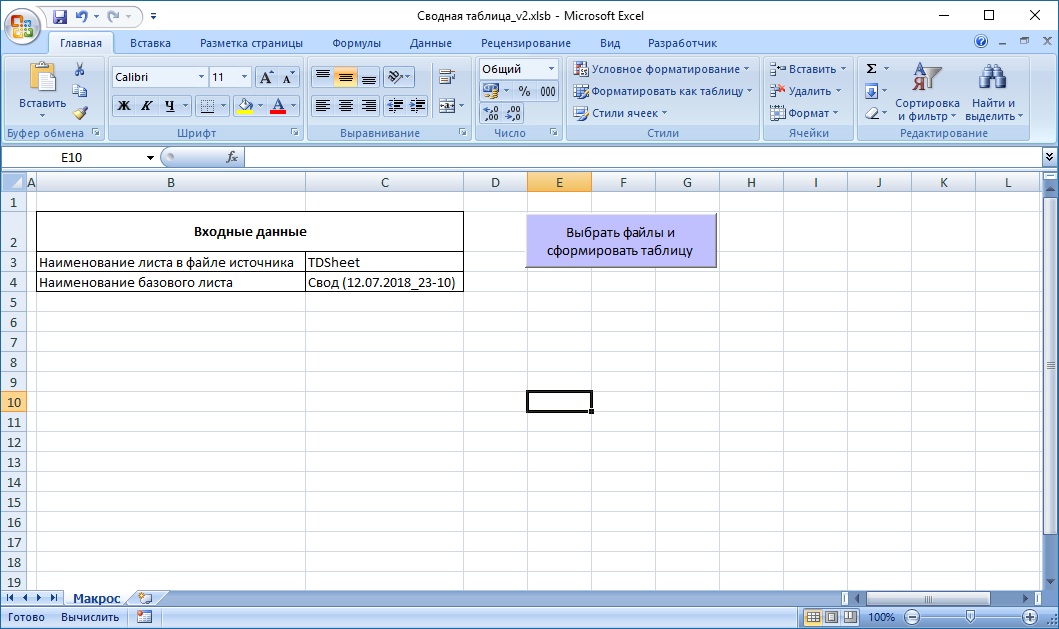Open Условное форматирование menu
The height and width of the screenshot is (629, 1059).
(661, 69)
